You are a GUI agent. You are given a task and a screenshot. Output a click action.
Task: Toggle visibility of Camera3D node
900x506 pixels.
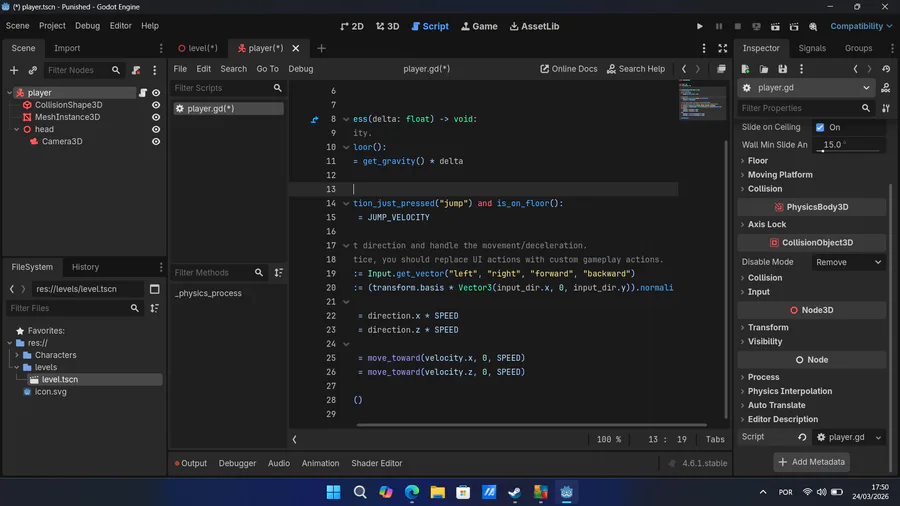[x=156, y=142]
